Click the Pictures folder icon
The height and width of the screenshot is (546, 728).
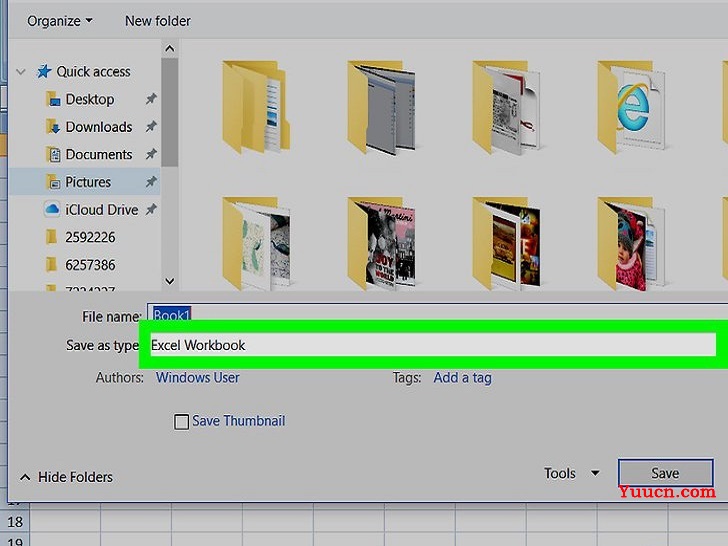click(53, 182)
